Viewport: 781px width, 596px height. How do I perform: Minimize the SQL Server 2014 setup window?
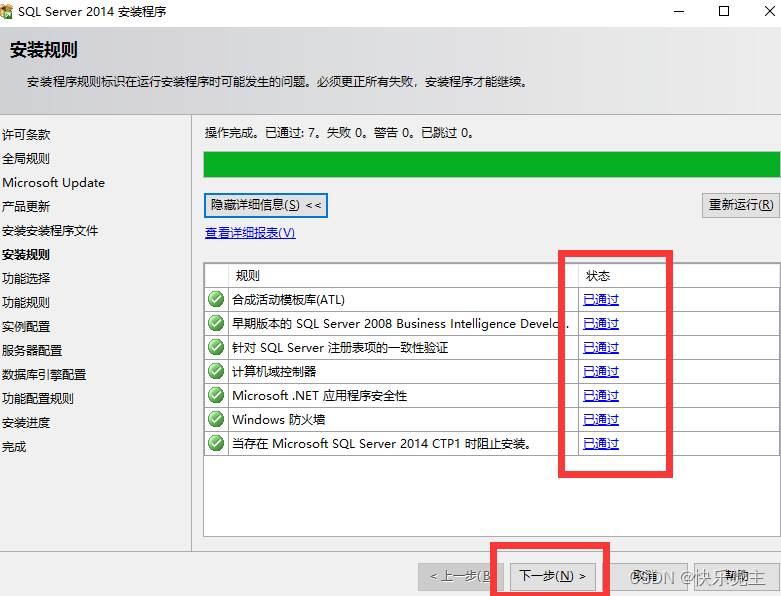click(679, 11)
